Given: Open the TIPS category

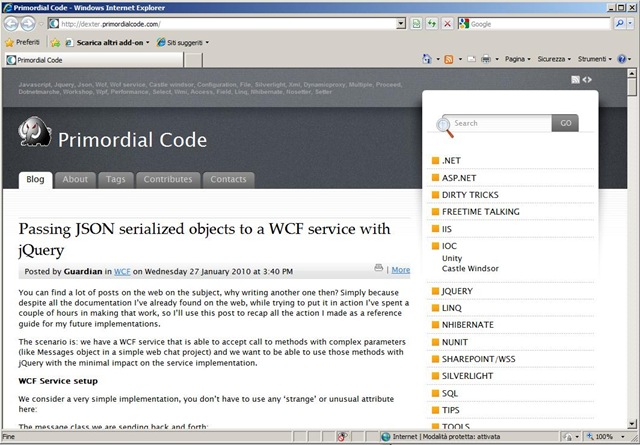Looking at the screenshot, I should (451, 410).
